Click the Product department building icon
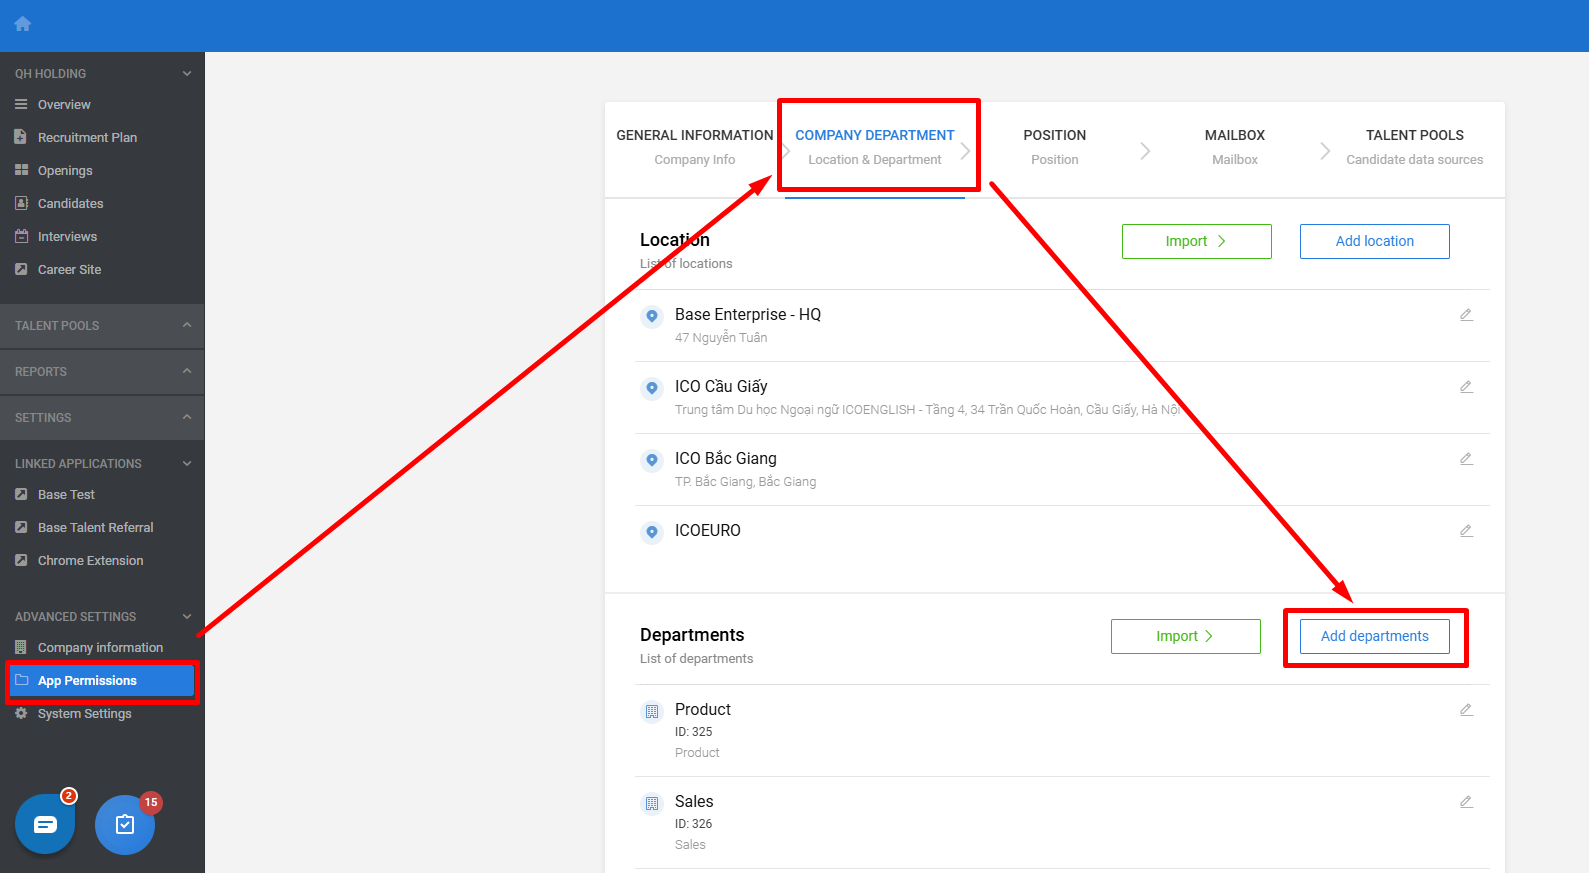This screenshot has height=873, width=1589. coord(652,712)
